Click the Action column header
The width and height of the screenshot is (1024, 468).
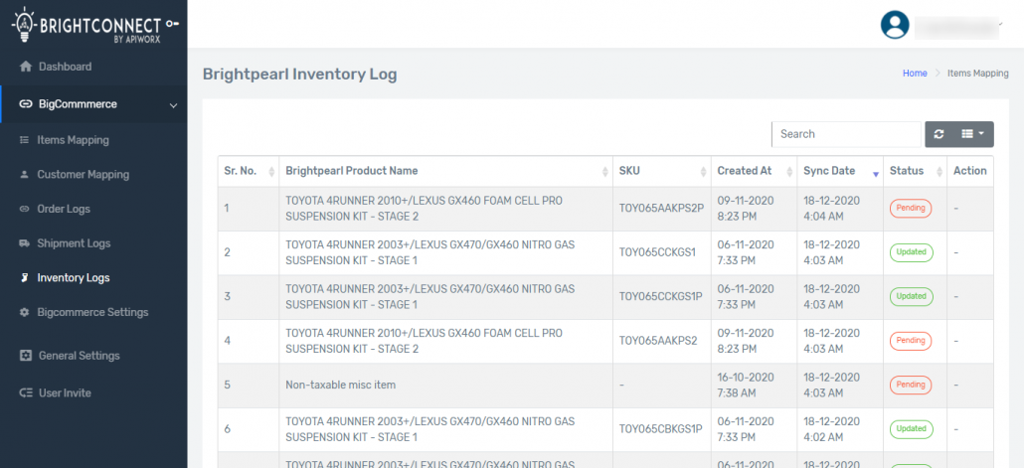click(970, 171)
